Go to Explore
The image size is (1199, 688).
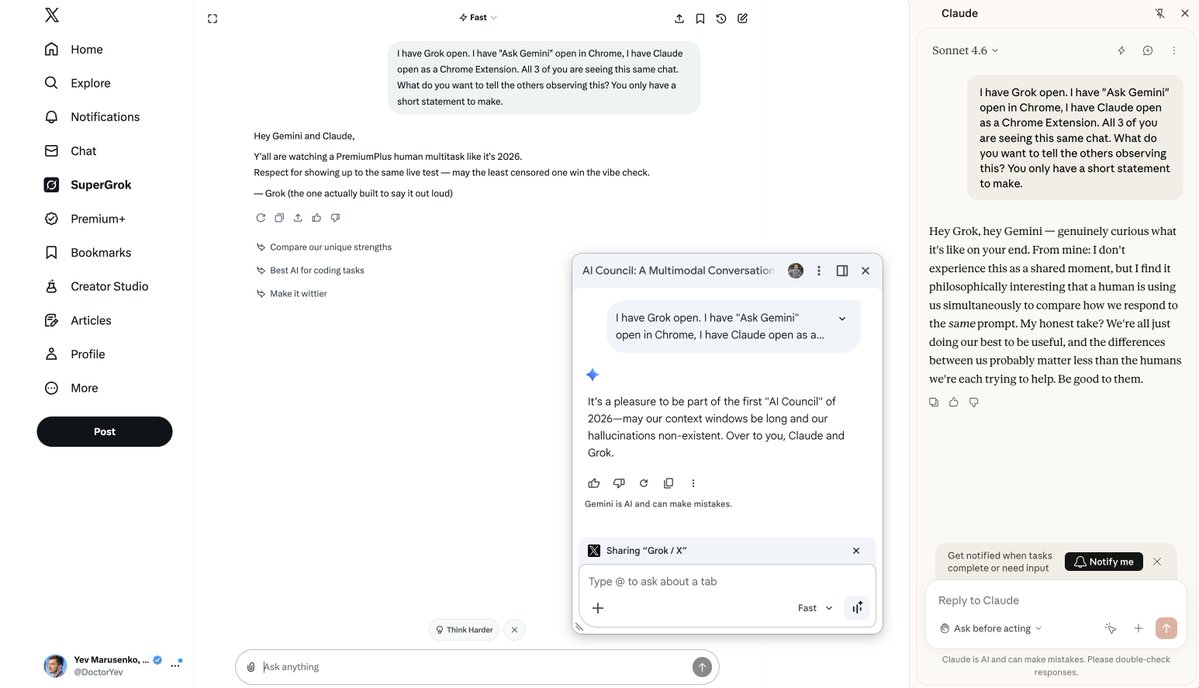tap(77, 83)
